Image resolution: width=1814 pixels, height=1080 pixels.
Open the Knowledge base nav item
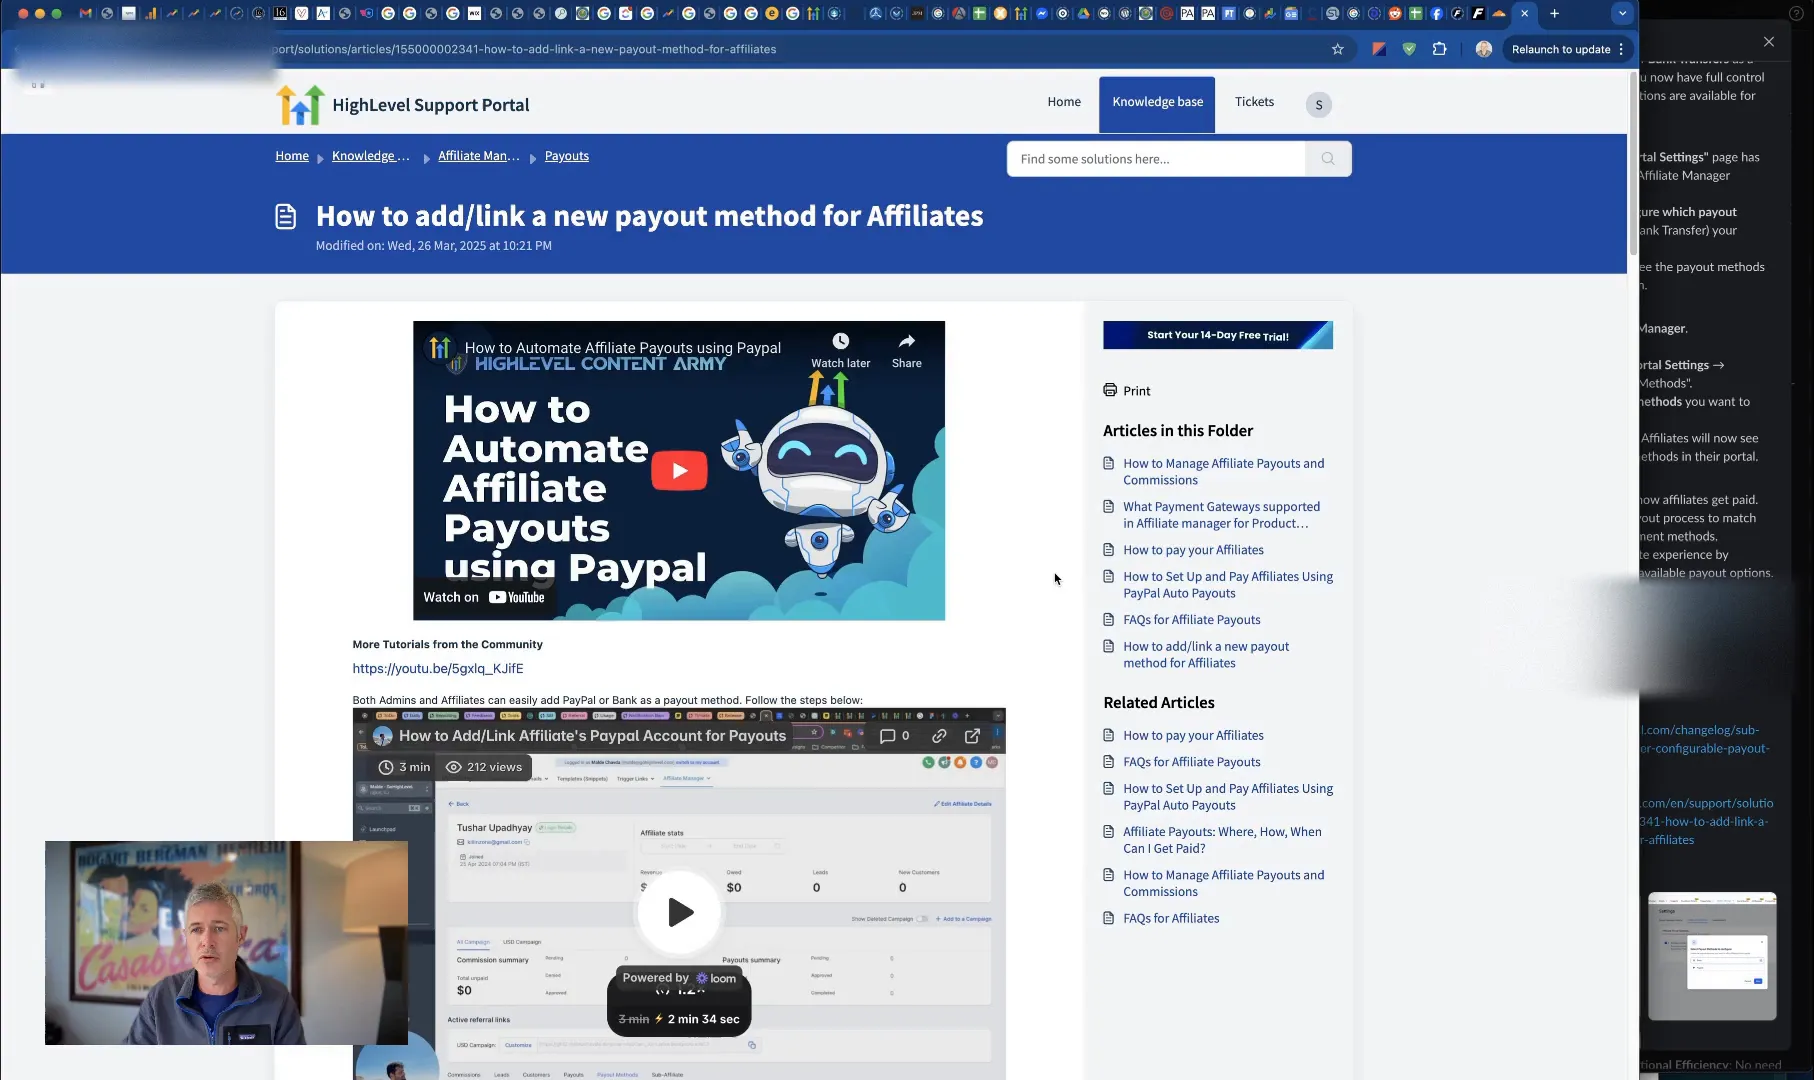pos(1157,103)
